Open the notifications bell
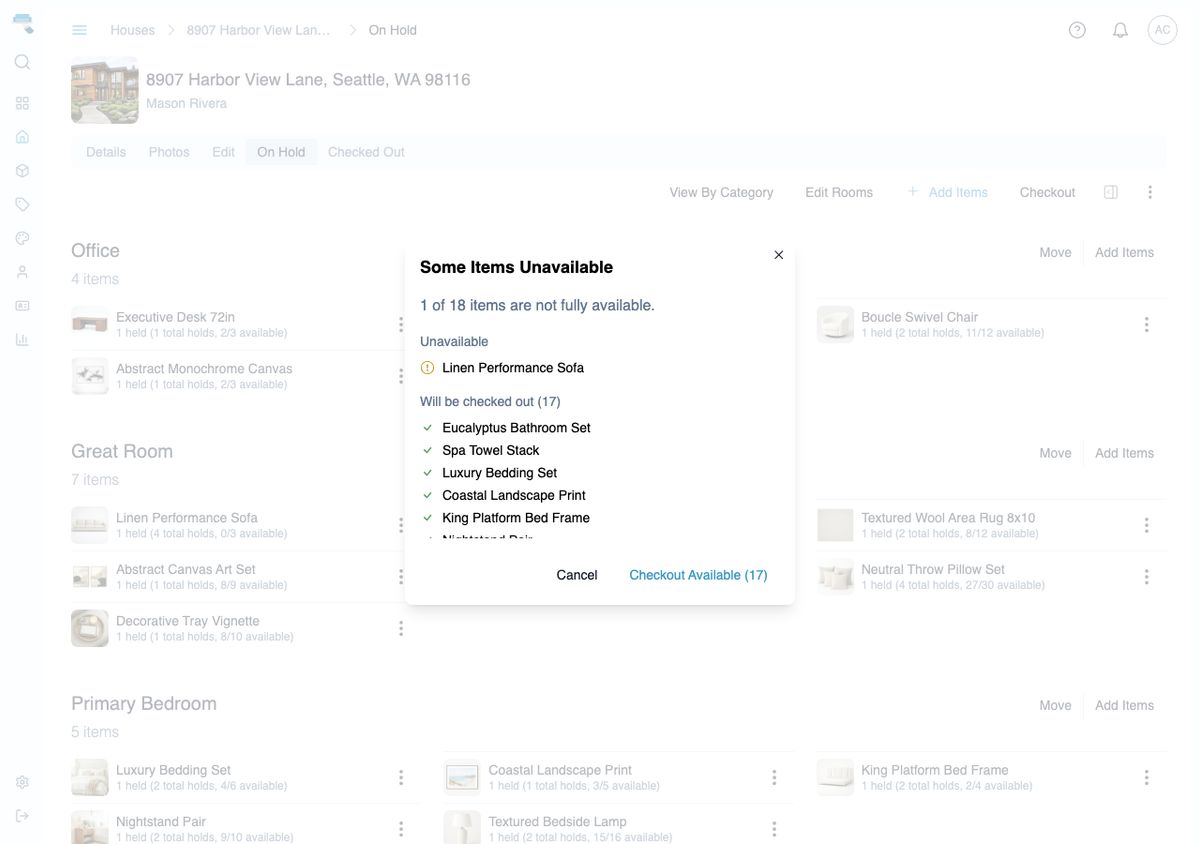This screenshot has height=844, width=1200. click(1120, 30)
